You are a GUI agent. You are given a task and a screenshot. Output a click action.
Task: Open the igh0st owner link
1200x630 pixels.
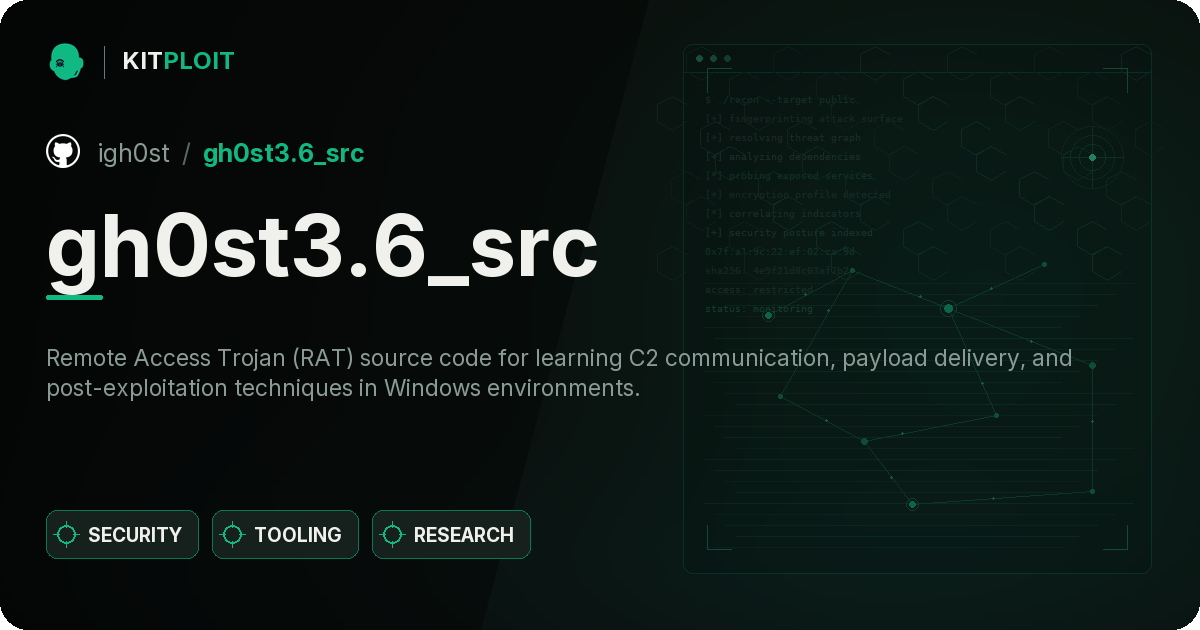[133, 153]
